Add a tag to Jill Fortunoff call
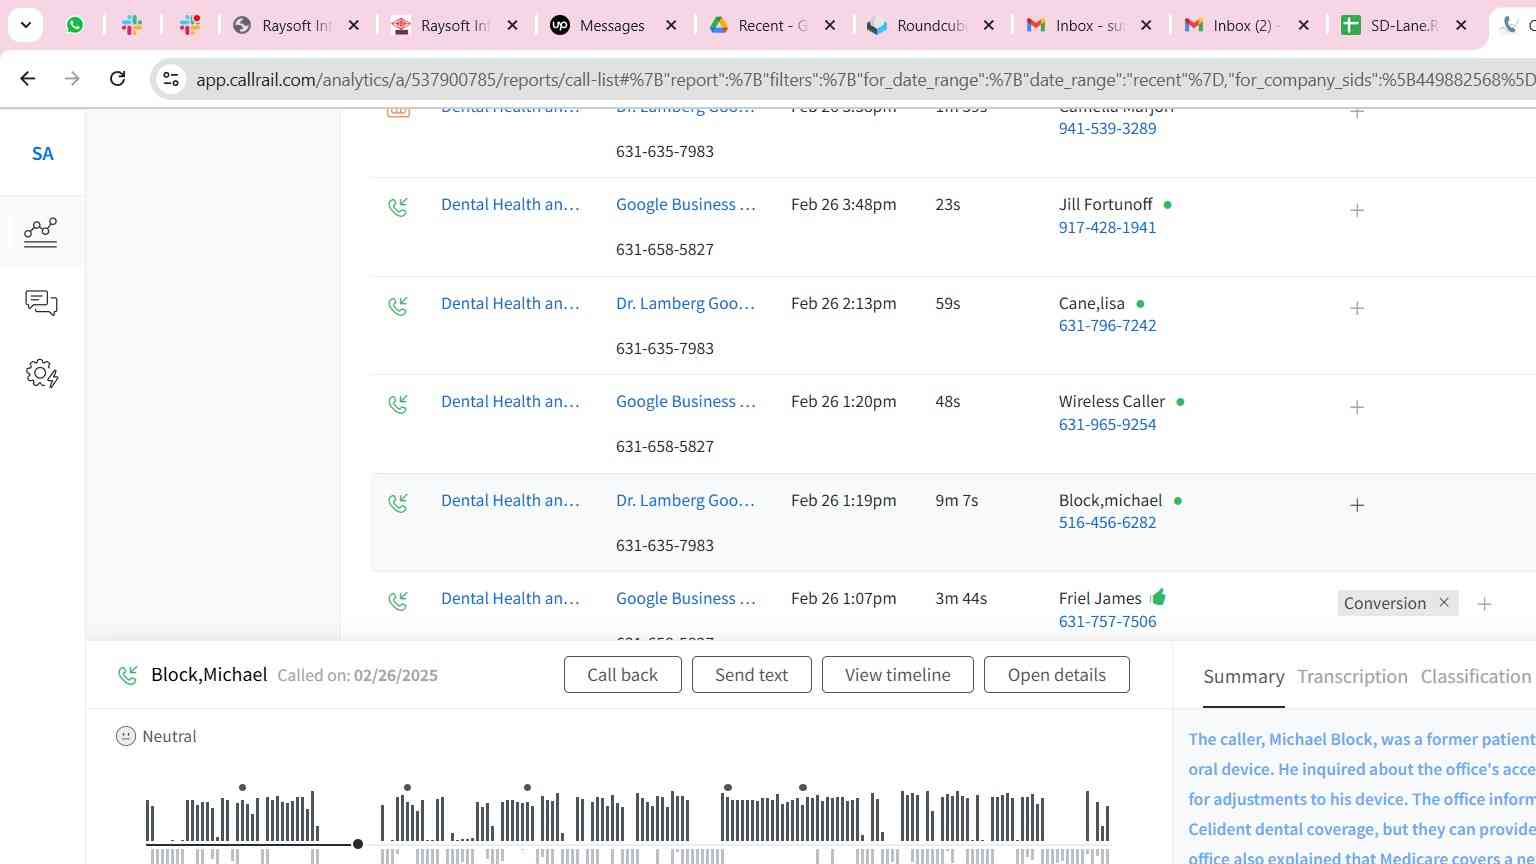This screenshot has width=1536, height=864. [x=1357, y=210]
